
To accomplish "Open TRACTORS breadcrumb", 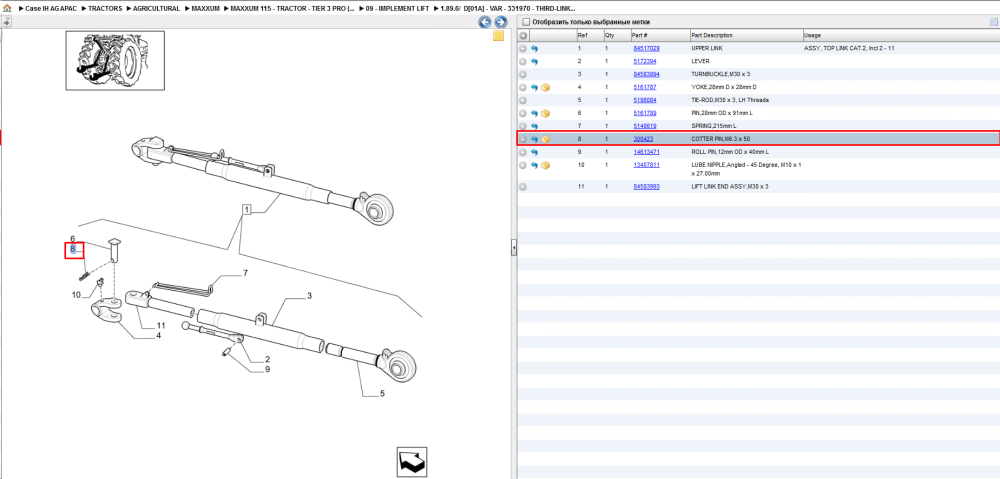I will tap(105, 8).
